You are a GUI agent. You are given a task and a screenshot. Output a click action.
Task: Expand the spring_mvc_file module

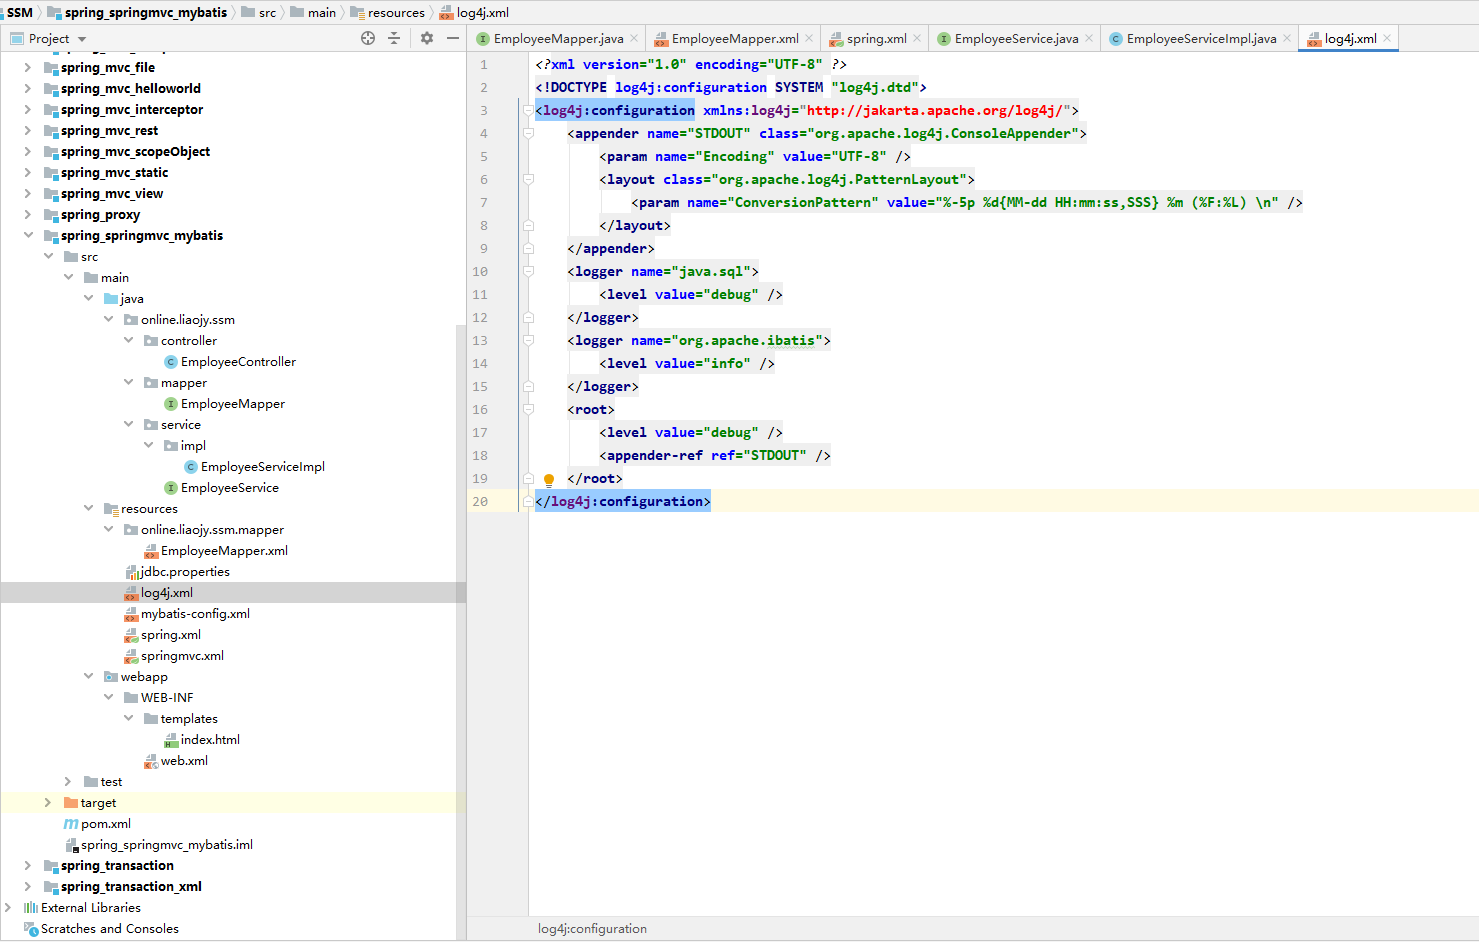(x=28, y=68)
